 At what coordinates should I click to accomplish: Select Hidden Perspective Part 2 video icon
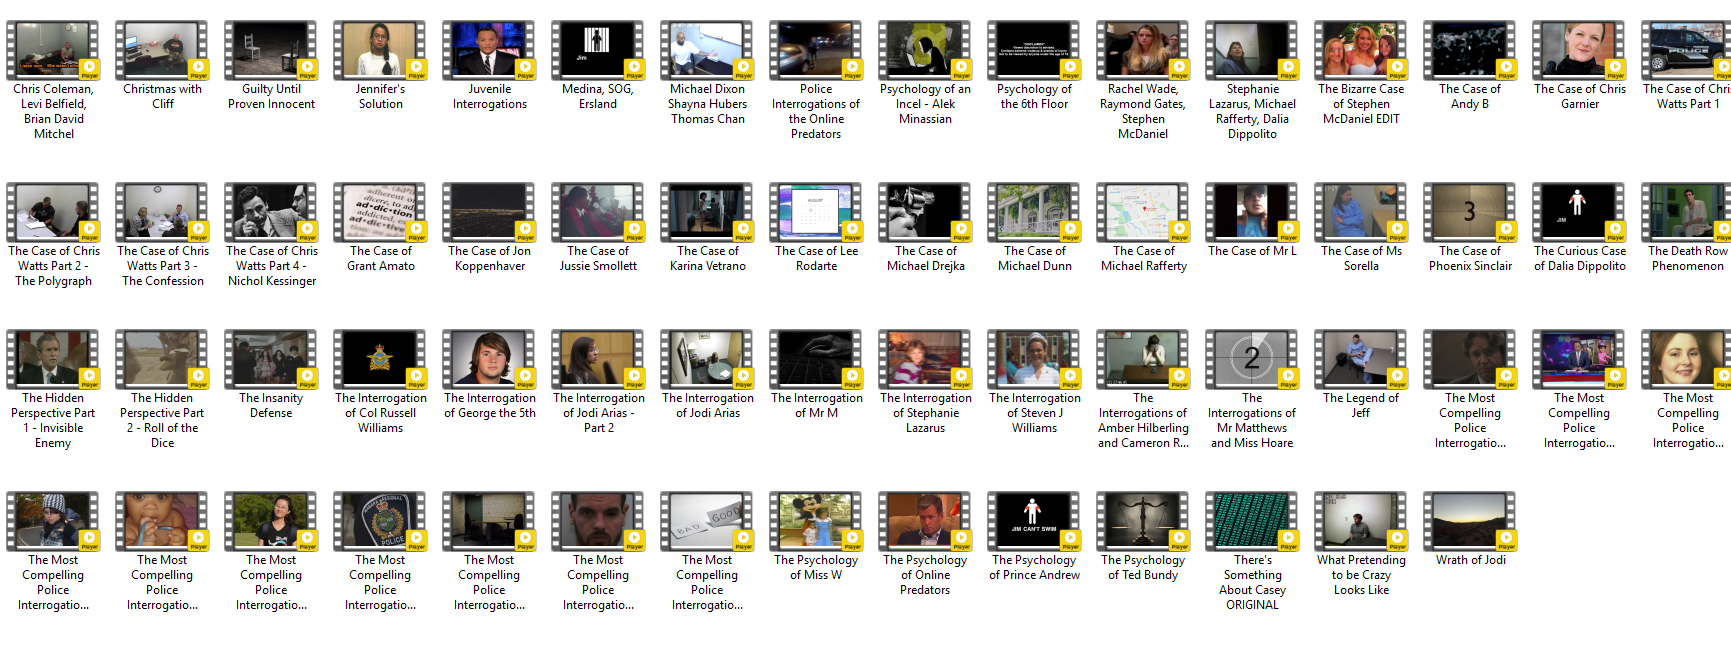point(162,359)
